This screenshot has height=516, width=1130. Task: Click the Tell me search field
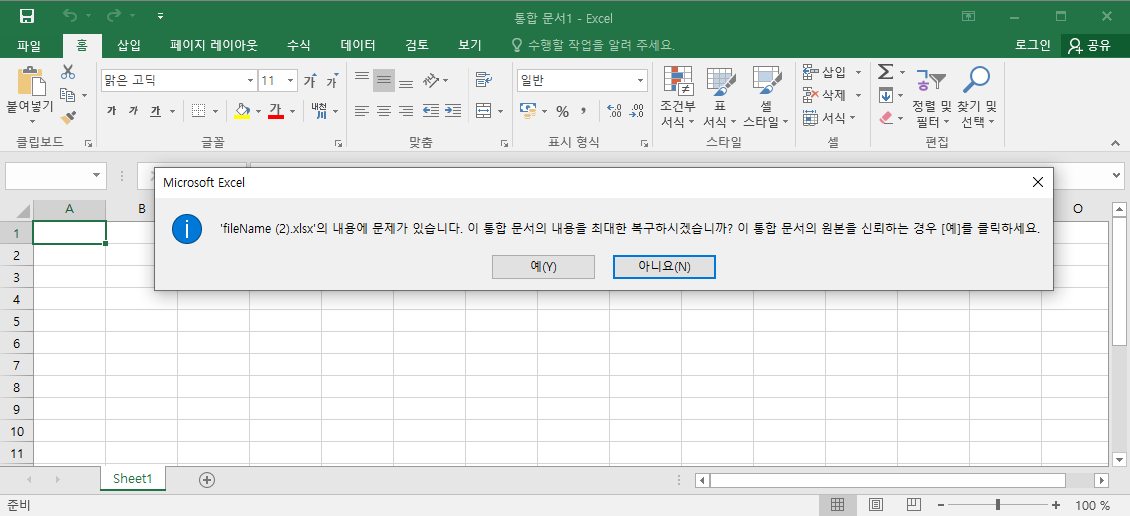592,45
